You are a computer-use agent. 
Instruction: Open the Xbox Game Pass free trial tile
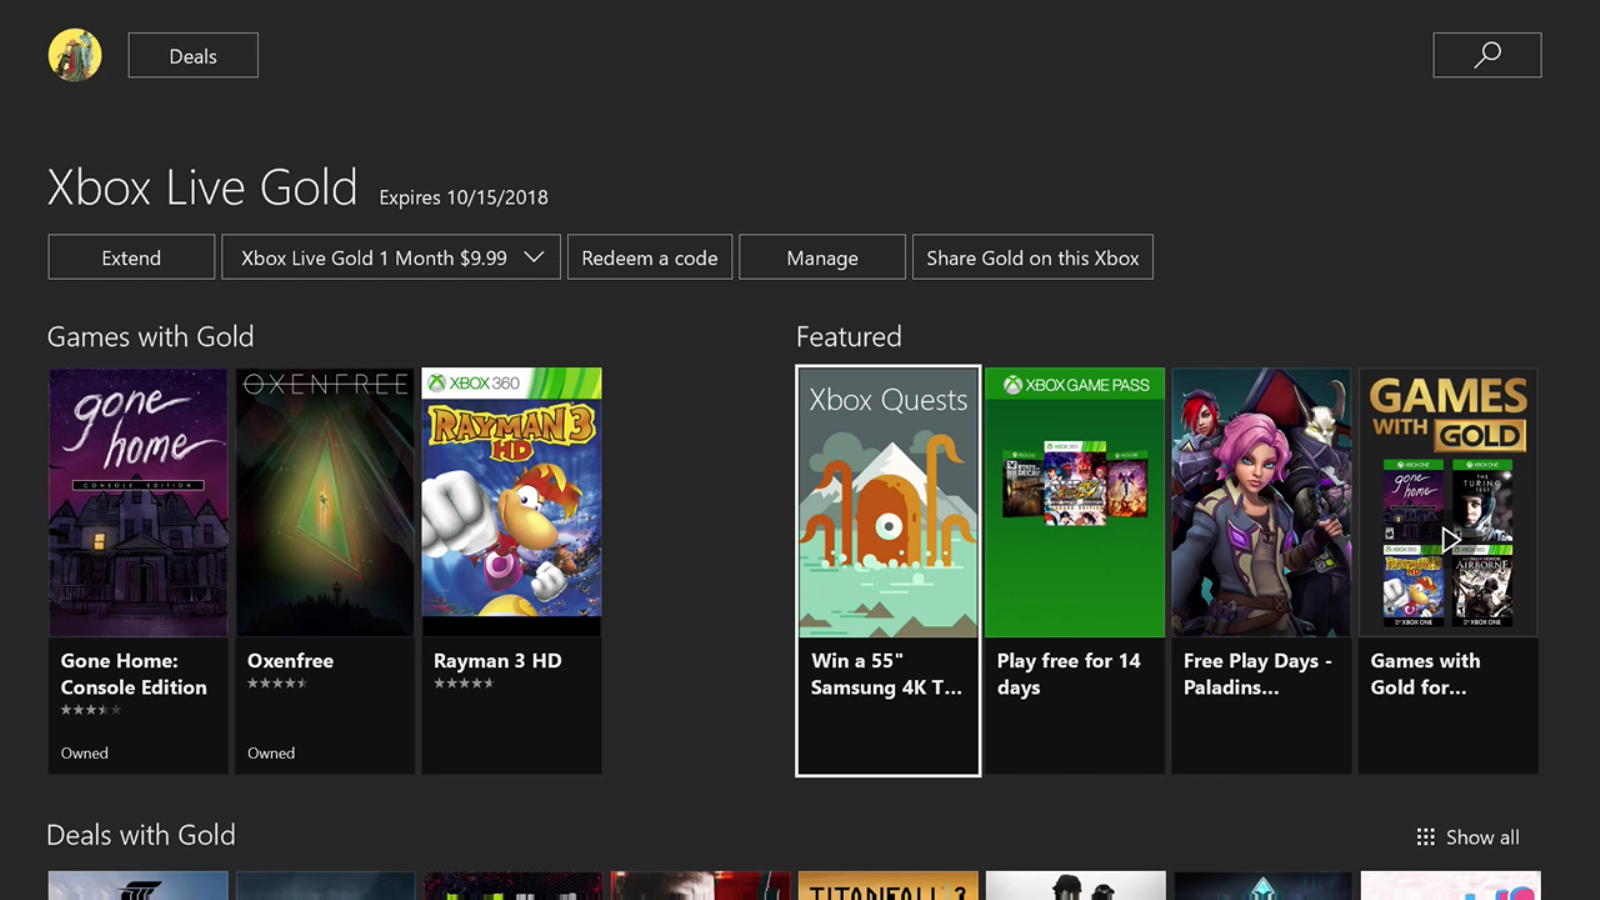coord(1075,571)
